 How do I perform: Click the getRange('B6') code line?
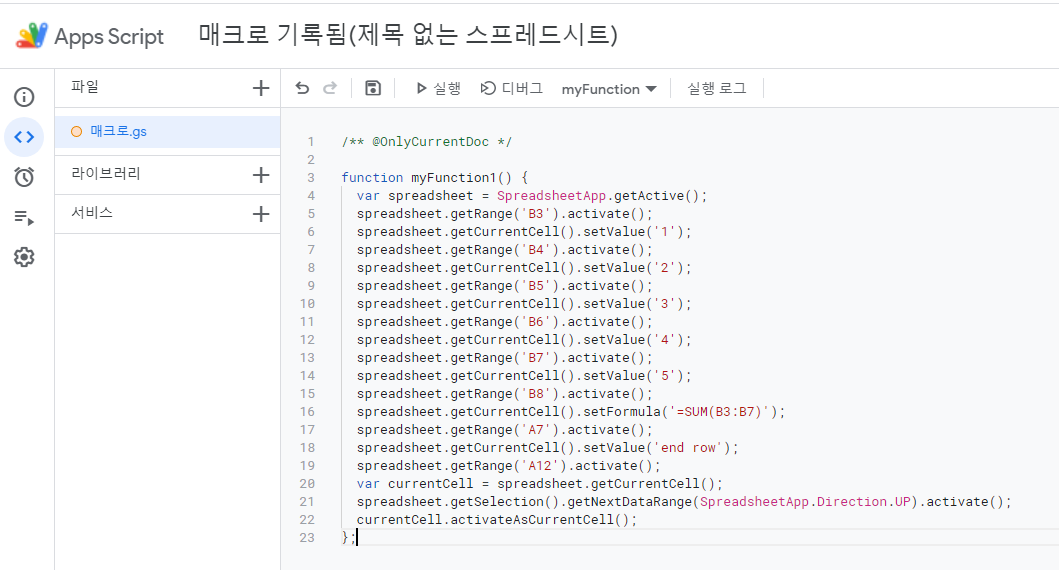coord(505,321)
